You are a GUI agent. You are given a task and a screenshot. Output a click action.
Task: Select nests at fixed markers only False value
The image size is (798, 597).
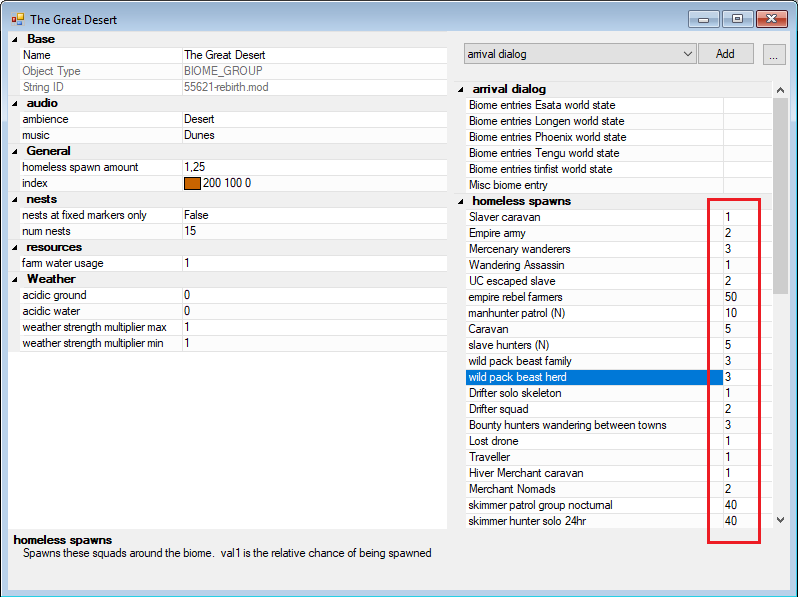coord(315,215)
